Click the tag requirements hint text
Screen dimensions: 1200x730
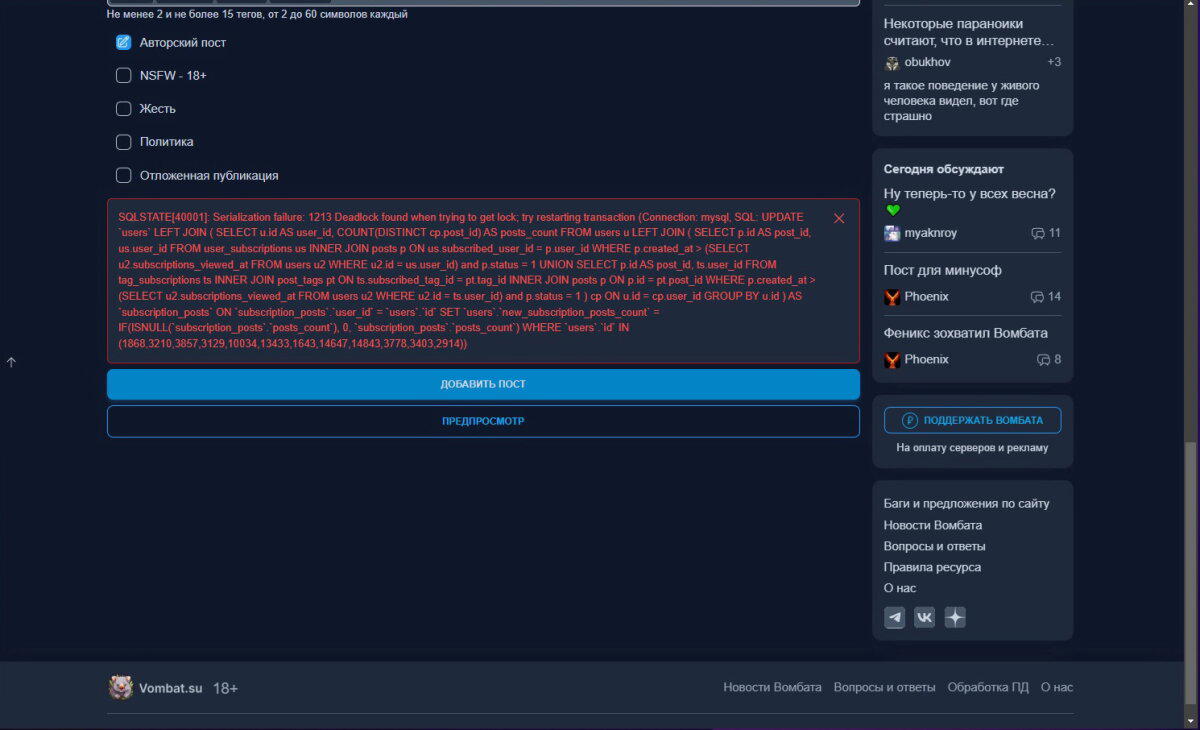click(257, 14)
